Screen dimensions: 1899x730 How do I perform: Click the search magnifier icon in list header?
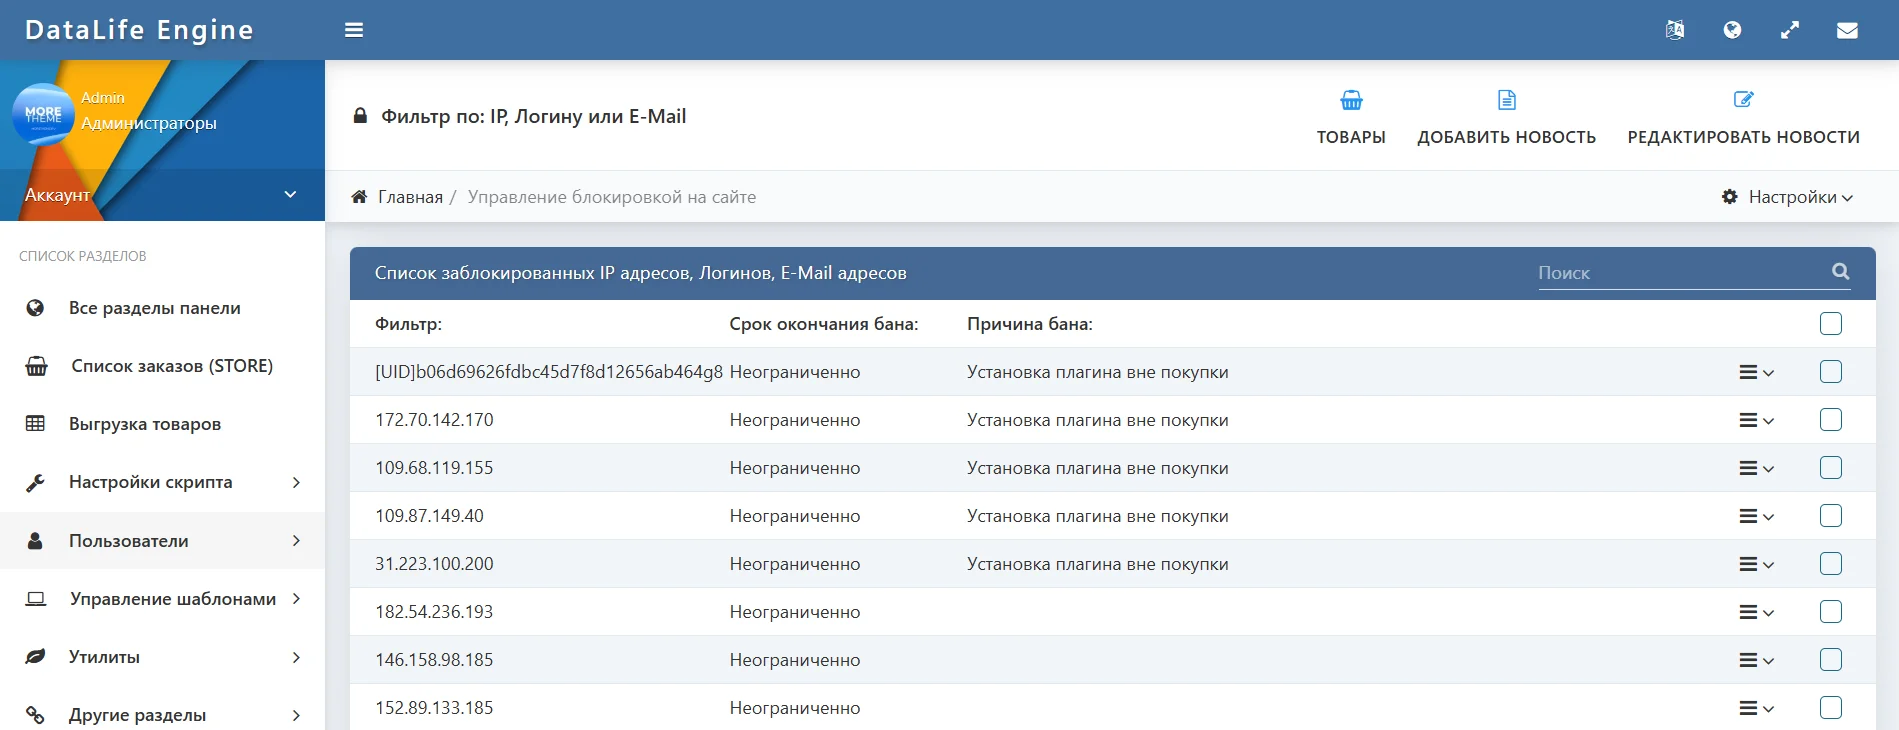[x=1840, y=271]
